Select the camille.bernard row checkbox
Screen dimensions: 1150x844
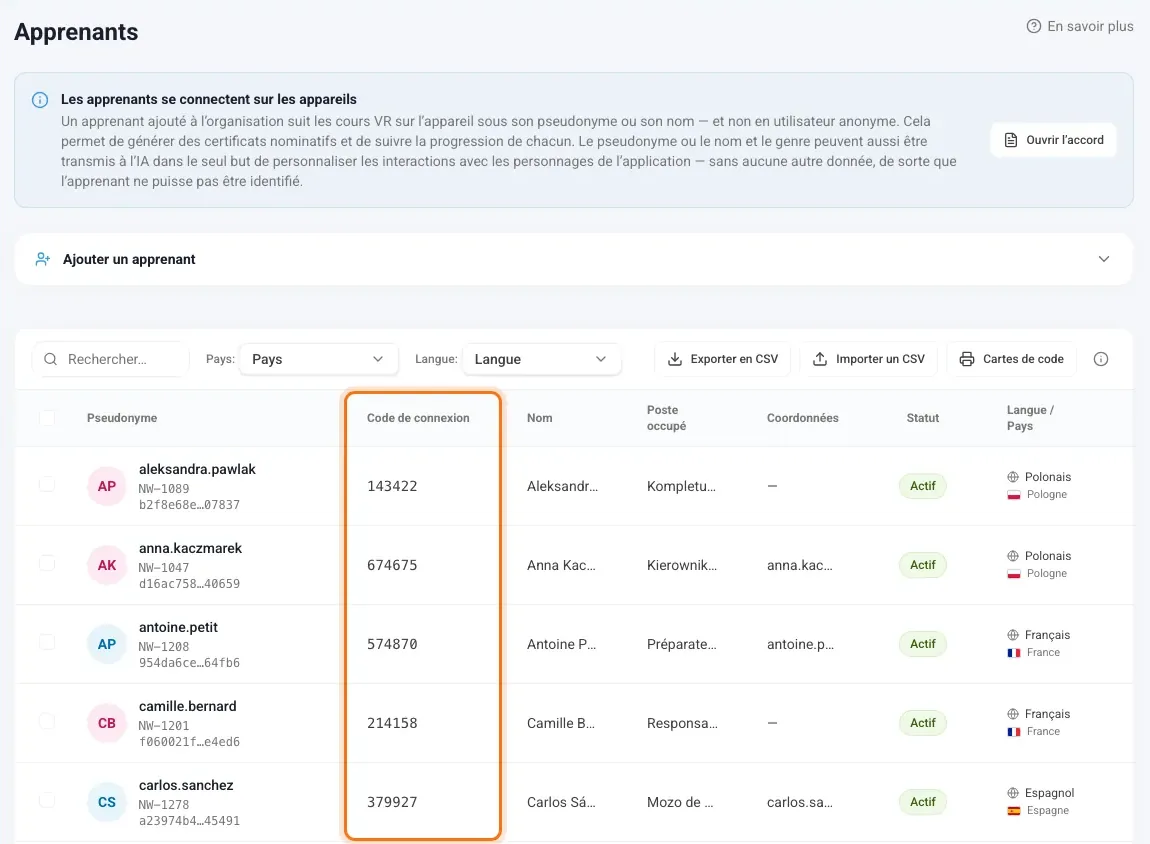coord(47,721)
